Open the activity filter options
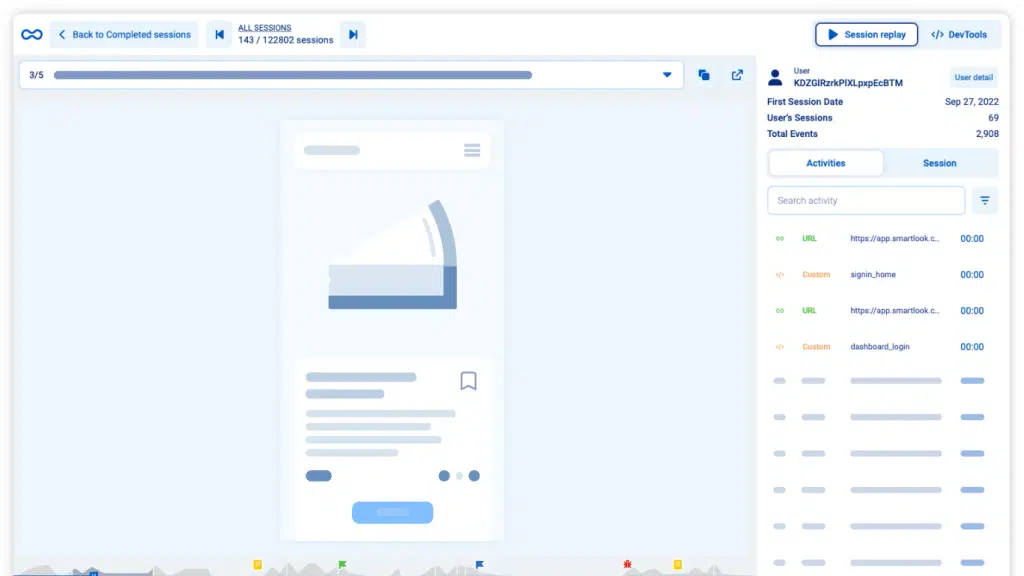Image resolution: width=1024 pixels, height=576 pixels. (x=985, y=200)
